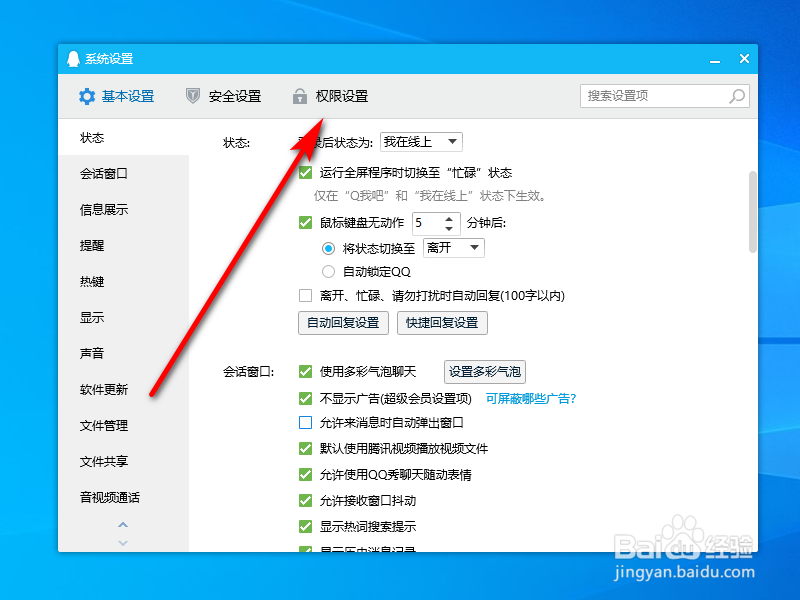
Task: Select 文件管理 in the sidebar
Action: click(x=123, y=426)
